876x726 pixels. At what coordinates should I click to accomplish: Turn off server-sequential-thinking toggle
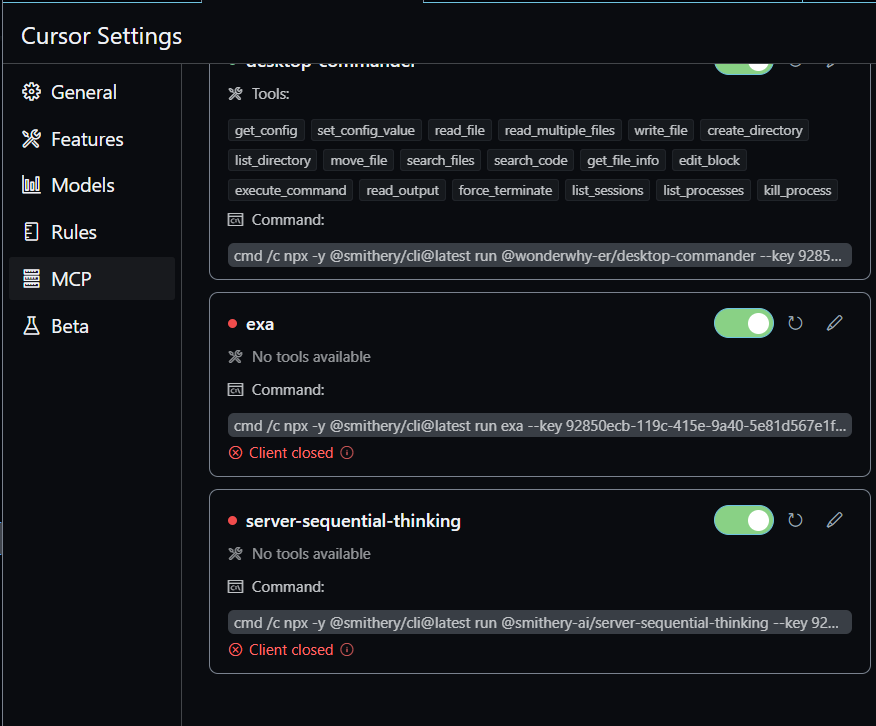point(744,520)
